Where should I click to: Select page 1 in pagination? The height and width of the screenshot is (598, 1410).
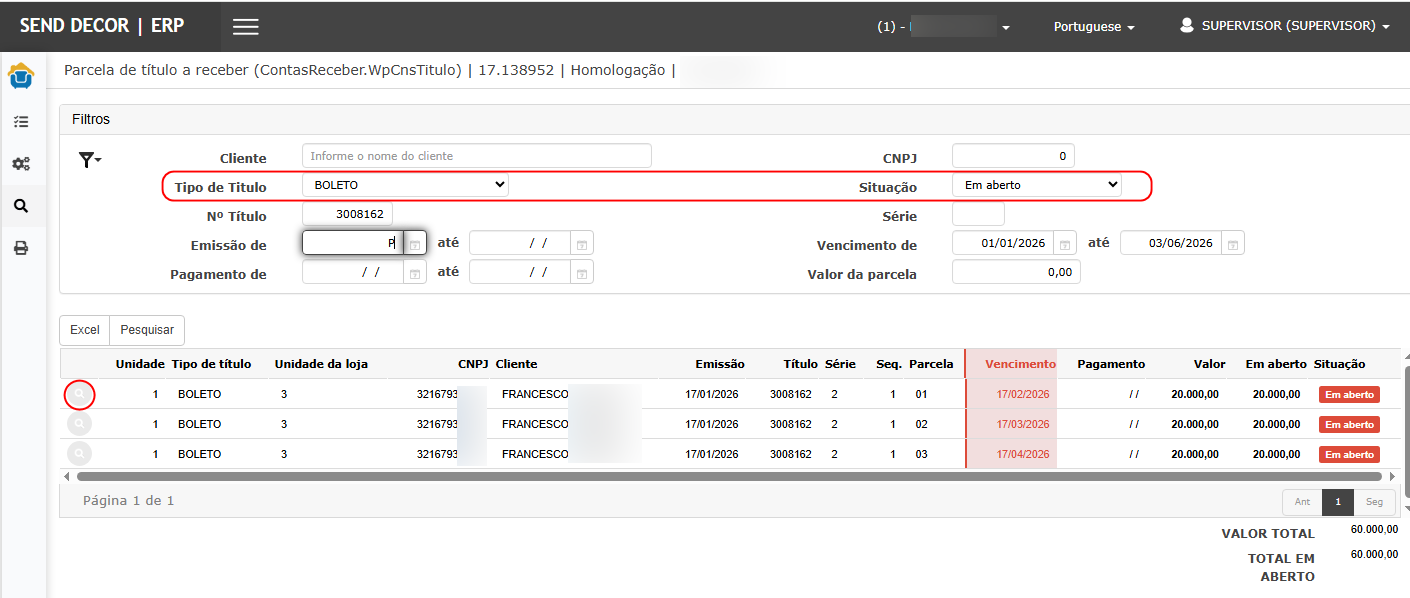1338,502
